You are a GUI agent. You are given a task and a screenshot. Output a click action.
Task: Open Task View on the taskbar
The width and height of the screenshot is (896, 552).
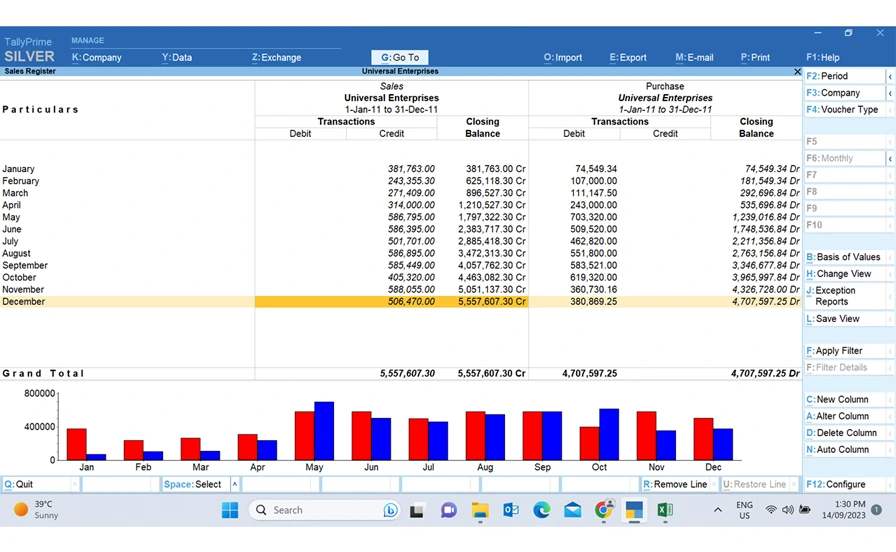[x=417, y=510]
